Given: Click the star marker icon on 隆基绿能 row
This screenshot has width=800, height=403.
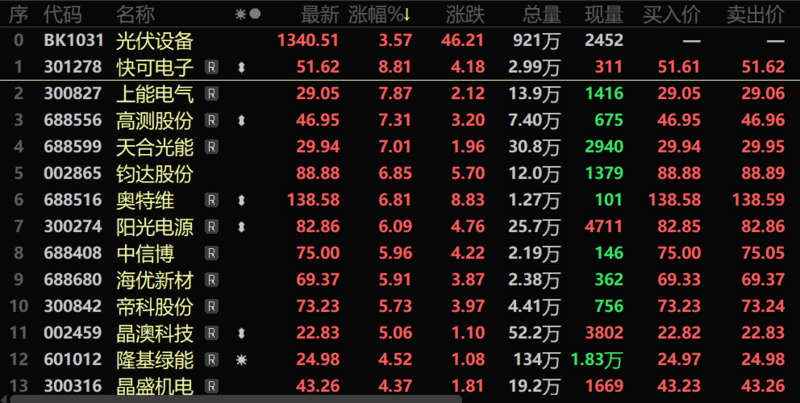Looking at the screenshot, I should coord(241,360).
